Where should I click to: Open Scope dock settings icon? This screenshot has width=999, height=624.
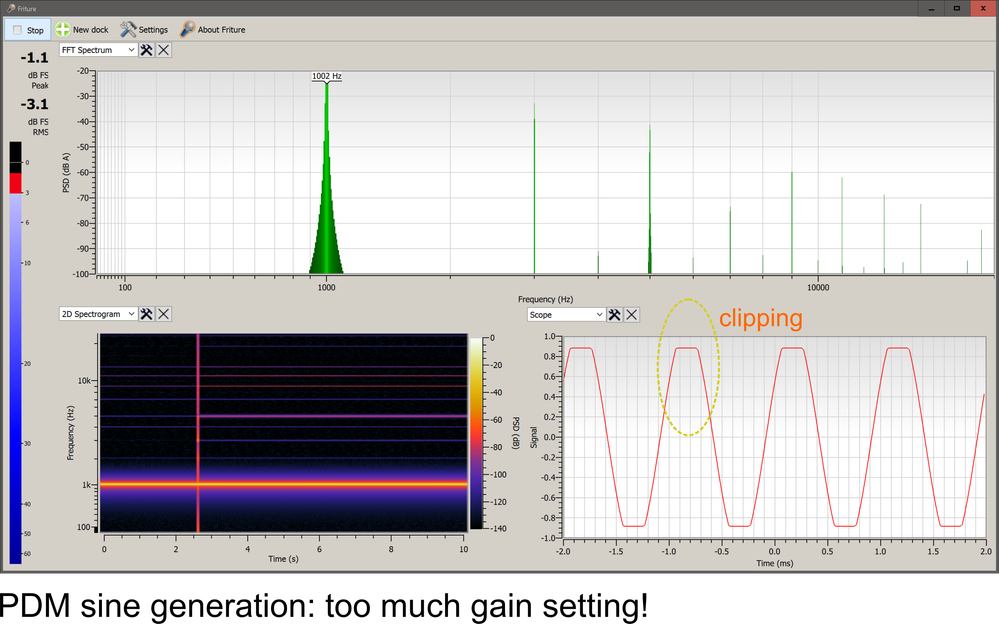(614, 314)
